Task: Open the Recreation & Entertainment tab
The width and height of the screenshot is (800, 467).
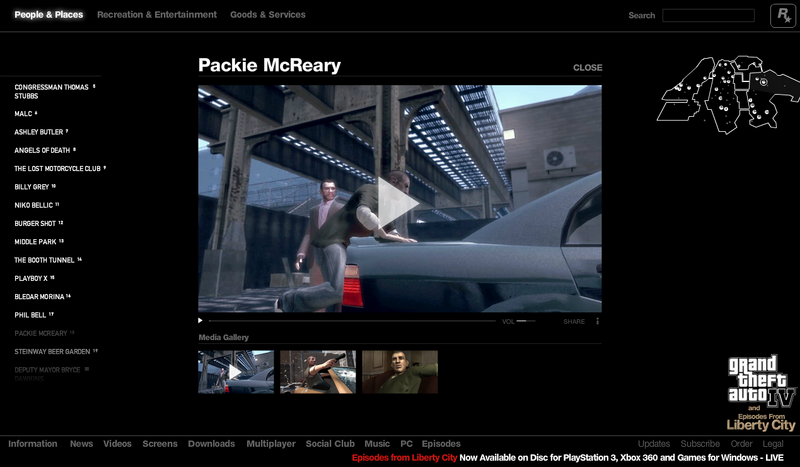Action: (x=157, y=15)
